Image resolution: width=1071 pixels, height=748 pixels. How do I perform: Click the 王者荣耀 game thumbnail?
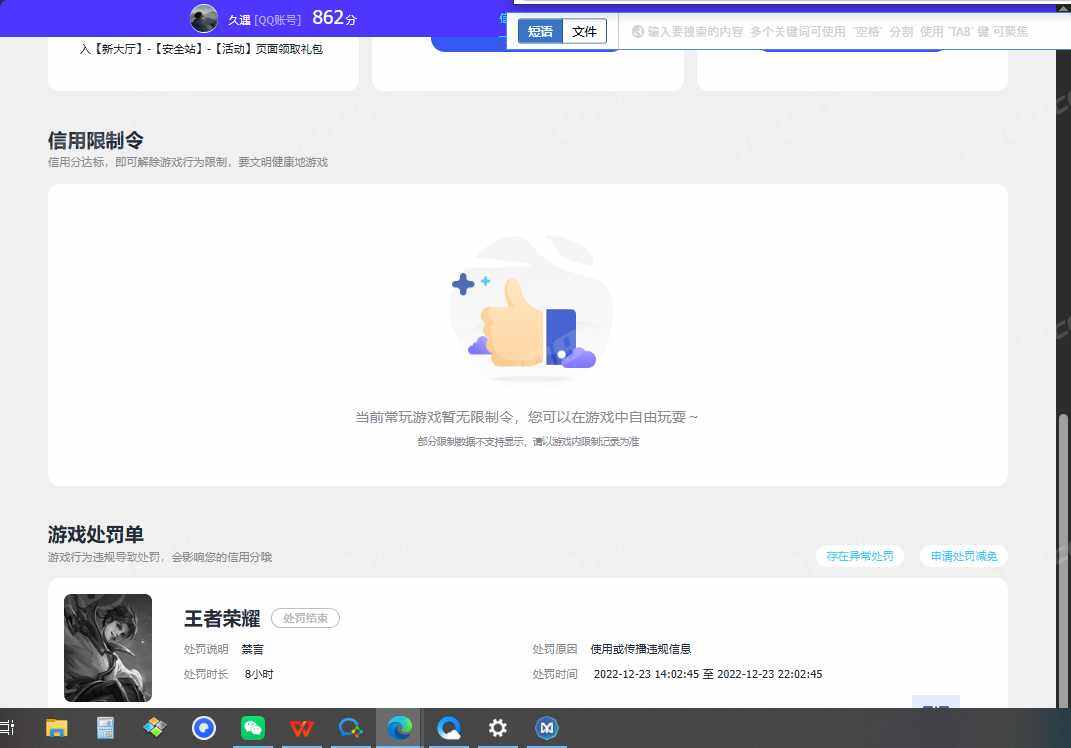coord(108,648)
